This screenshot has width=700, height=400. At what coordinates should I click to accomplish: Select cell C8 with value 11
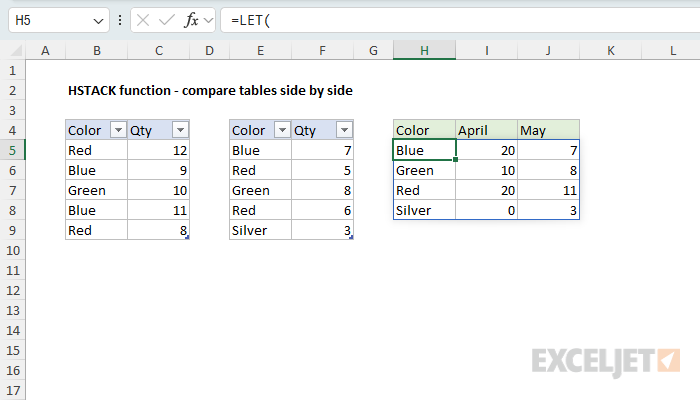pos(158,210)
